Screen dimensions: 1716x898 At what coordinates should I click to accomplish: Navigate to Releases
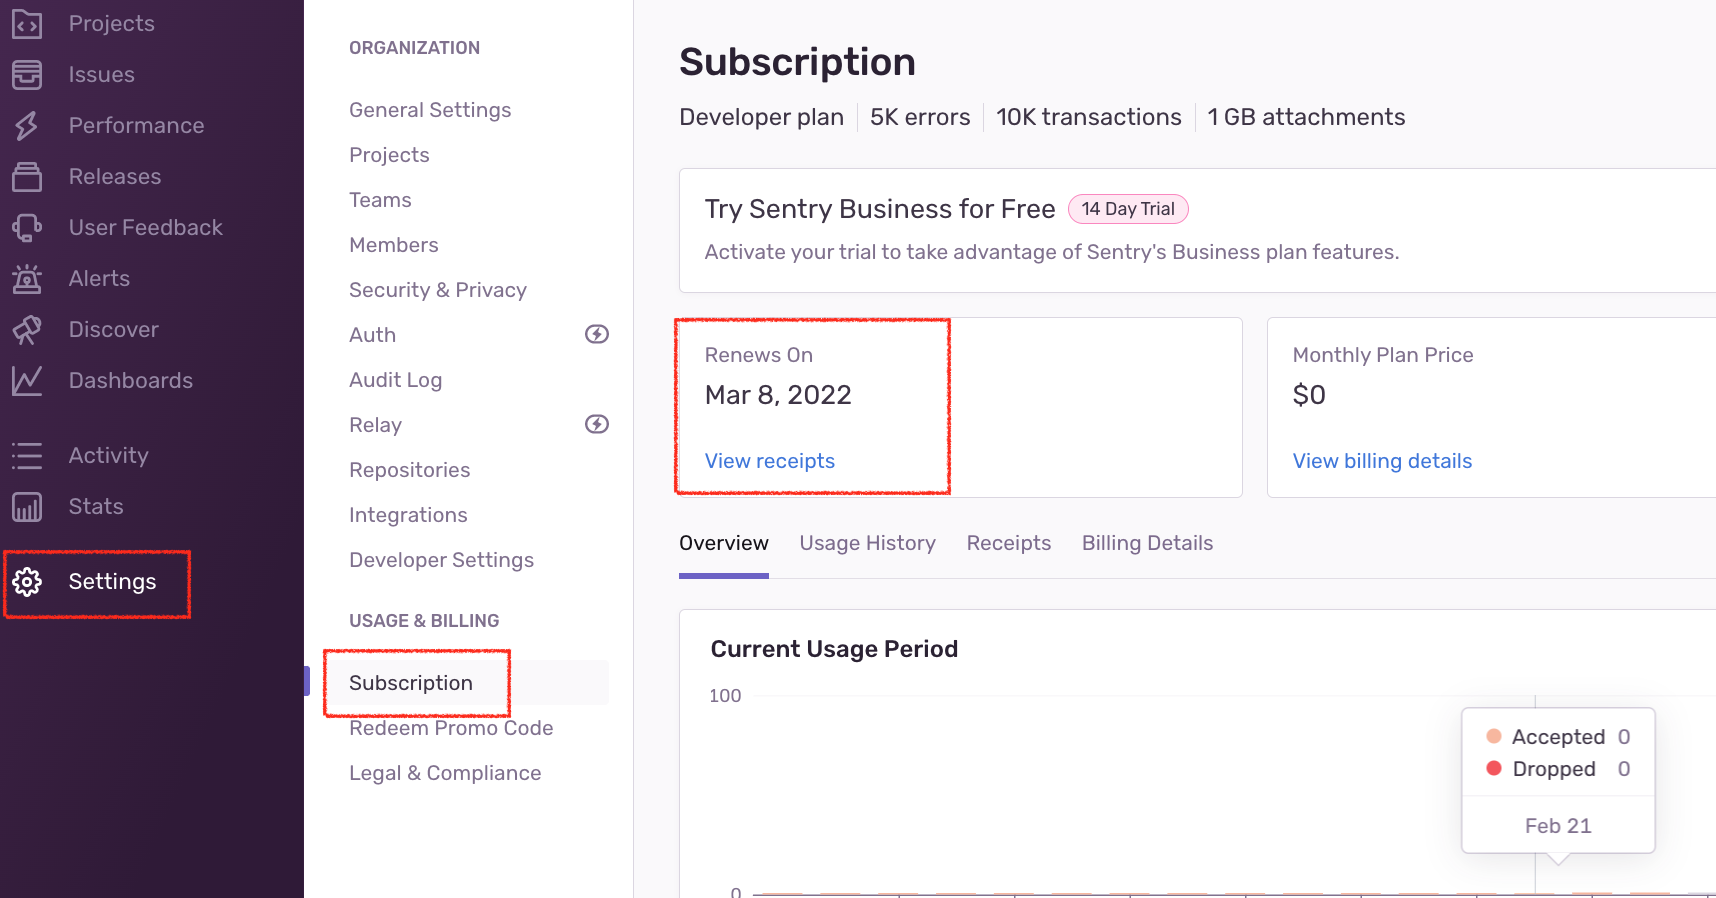pyautogui.click(x=114, y=177)
